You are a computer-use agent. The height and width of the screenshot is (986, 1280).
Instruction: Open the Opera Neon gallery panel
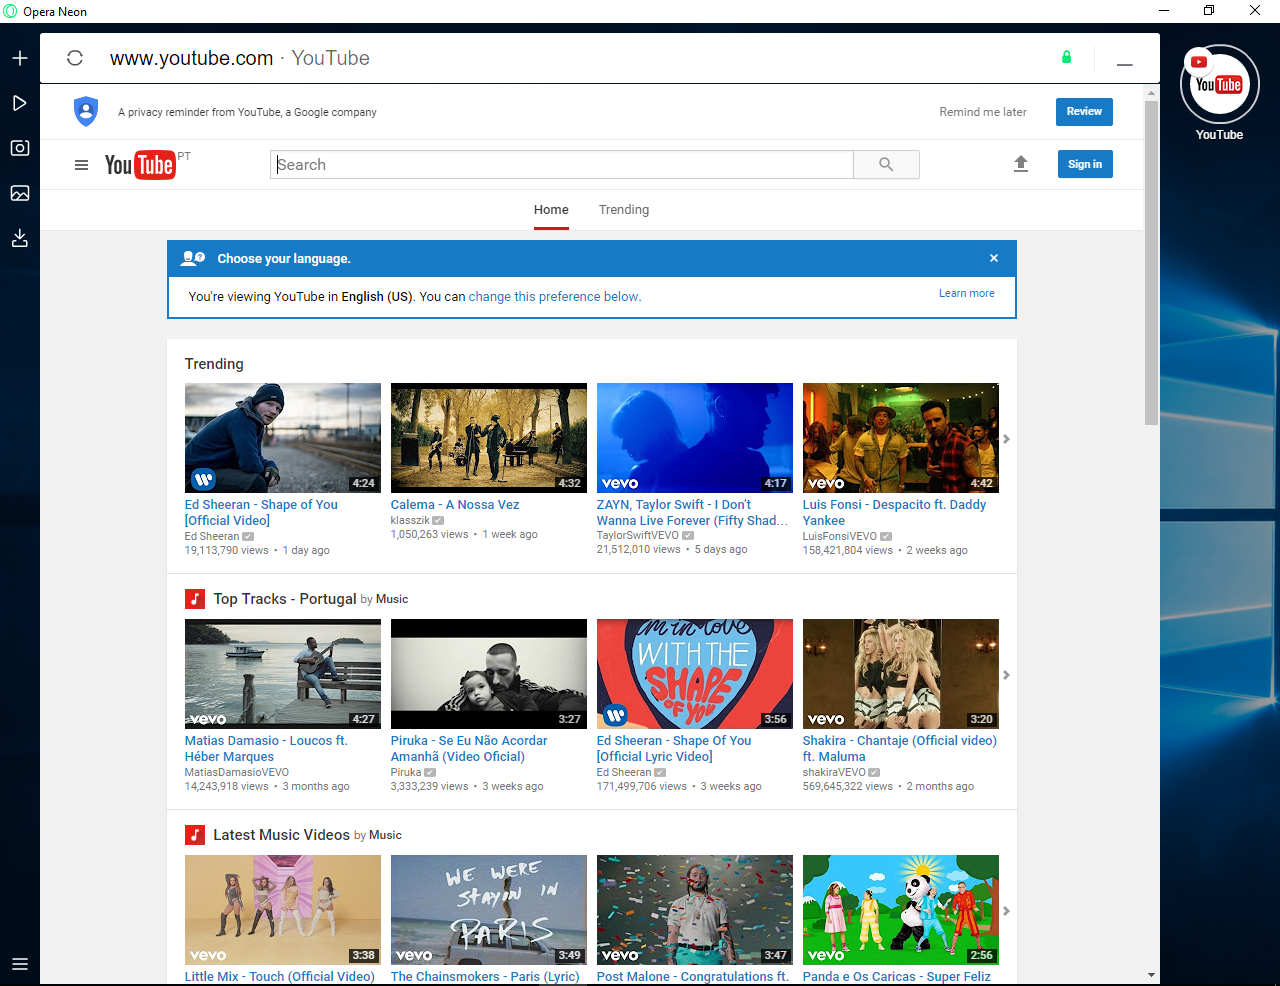tap(20, 193)
